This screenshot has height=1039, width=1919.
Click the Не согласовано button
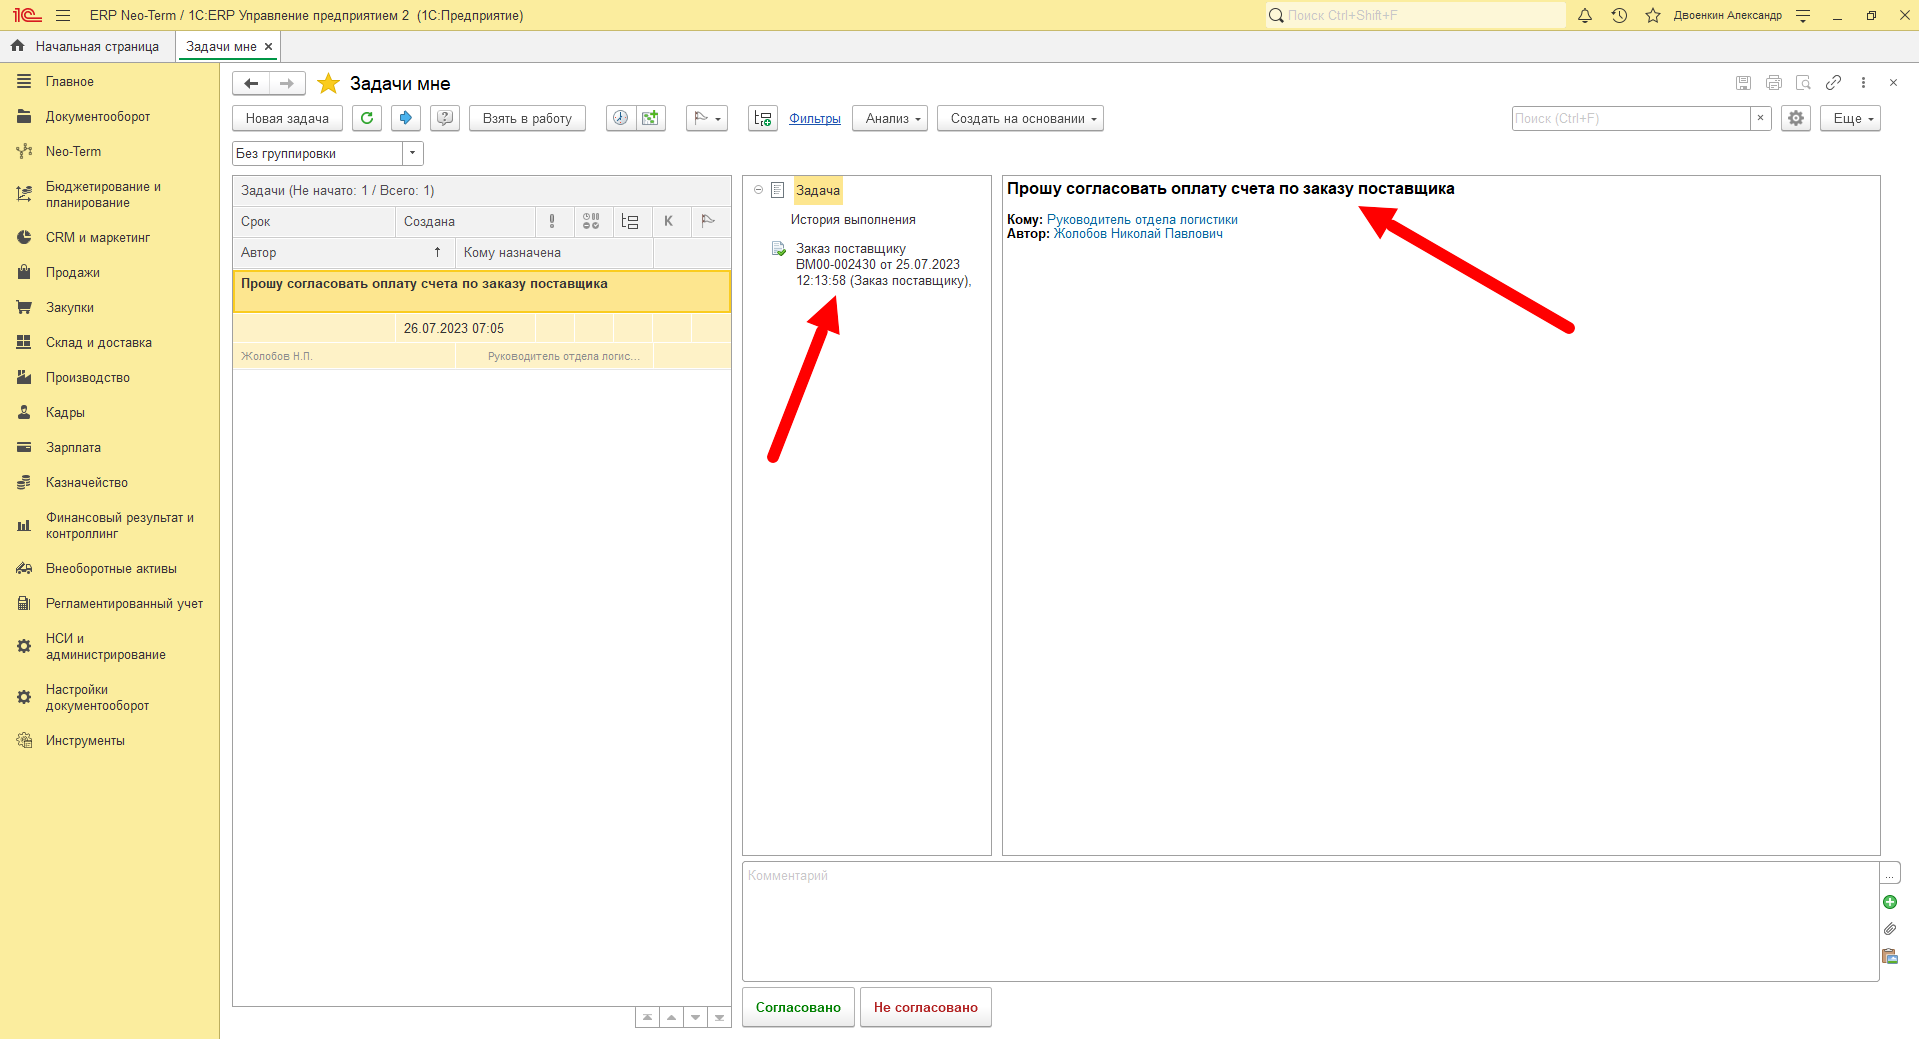click(x=926, y=1007)
